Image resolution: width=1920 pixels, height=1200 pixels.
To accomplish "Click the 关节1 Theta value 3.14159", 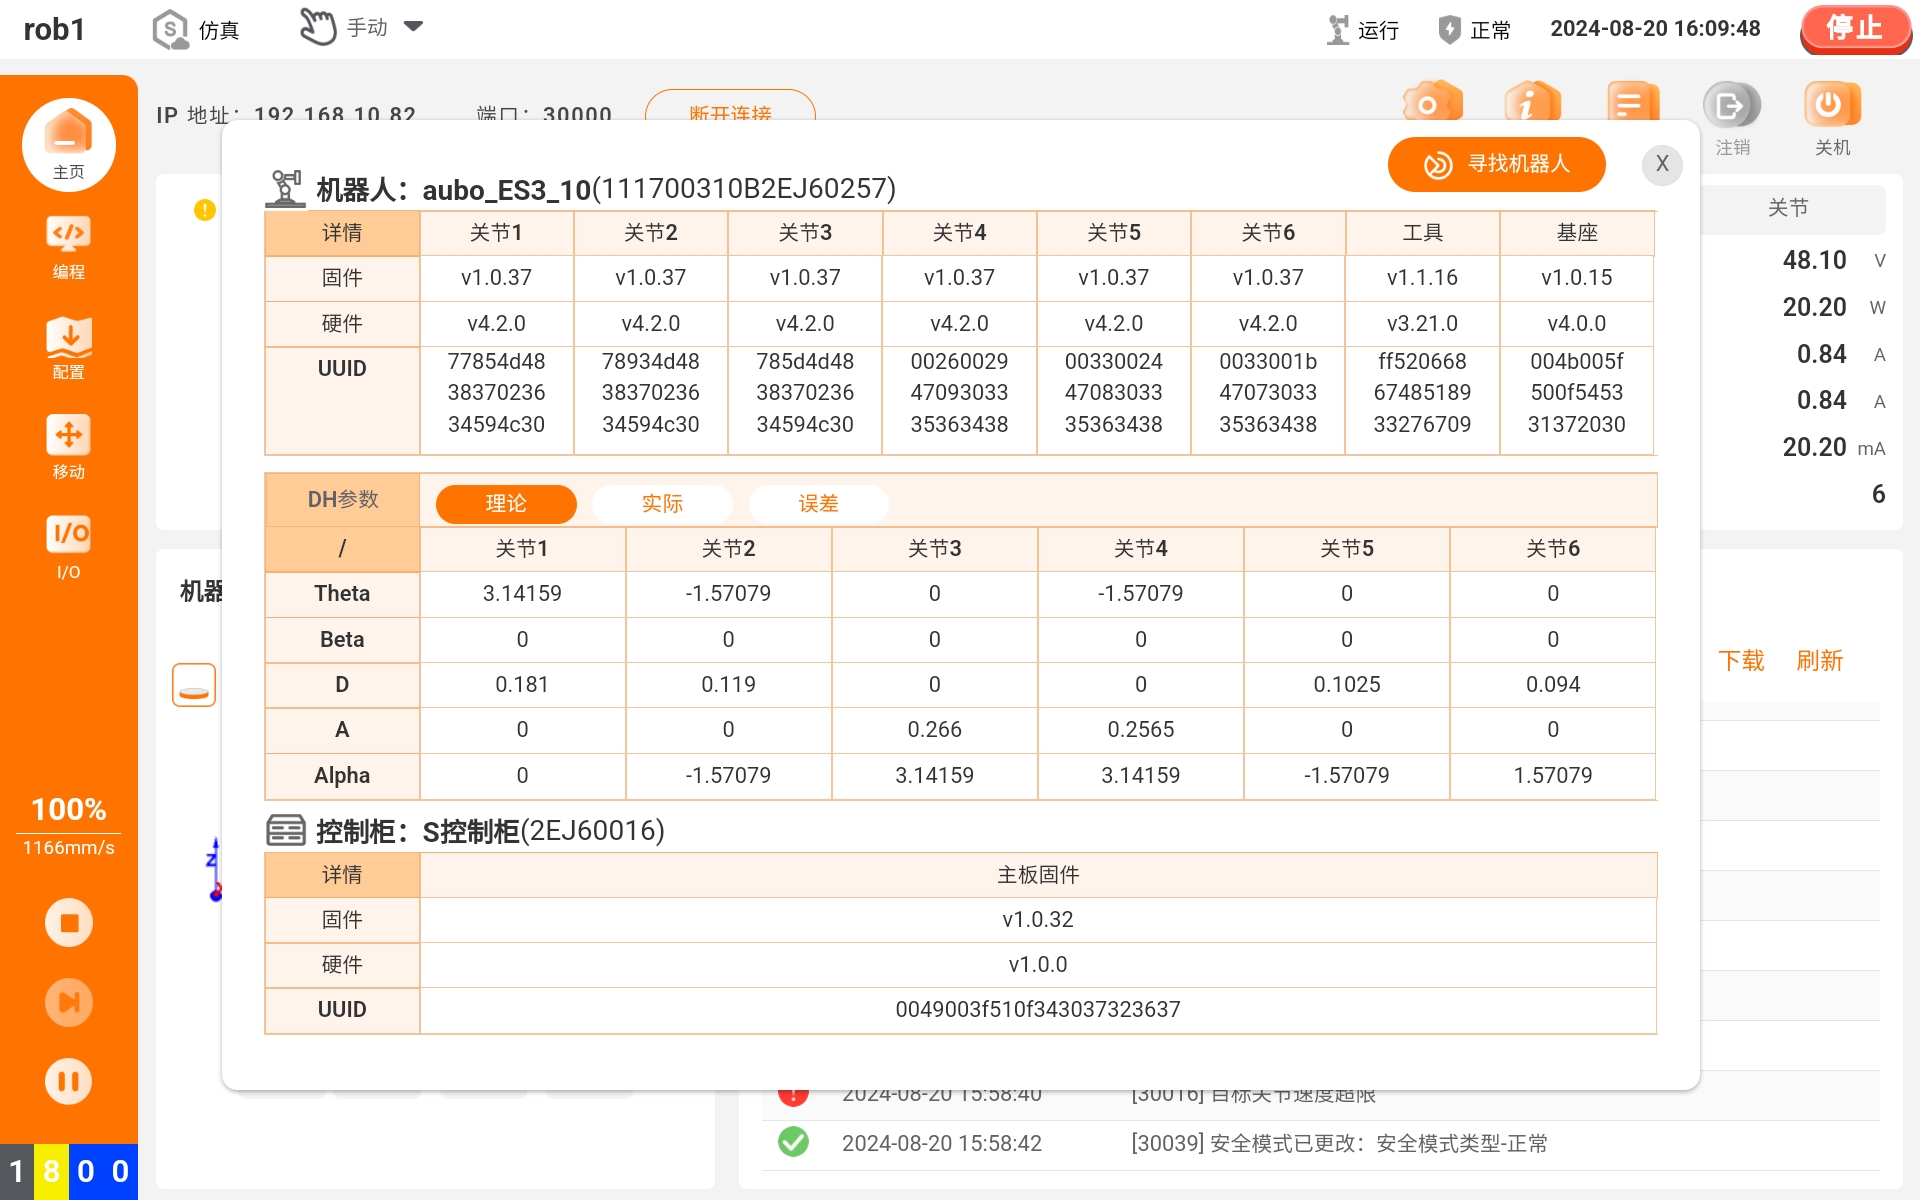I will point(522,594).
